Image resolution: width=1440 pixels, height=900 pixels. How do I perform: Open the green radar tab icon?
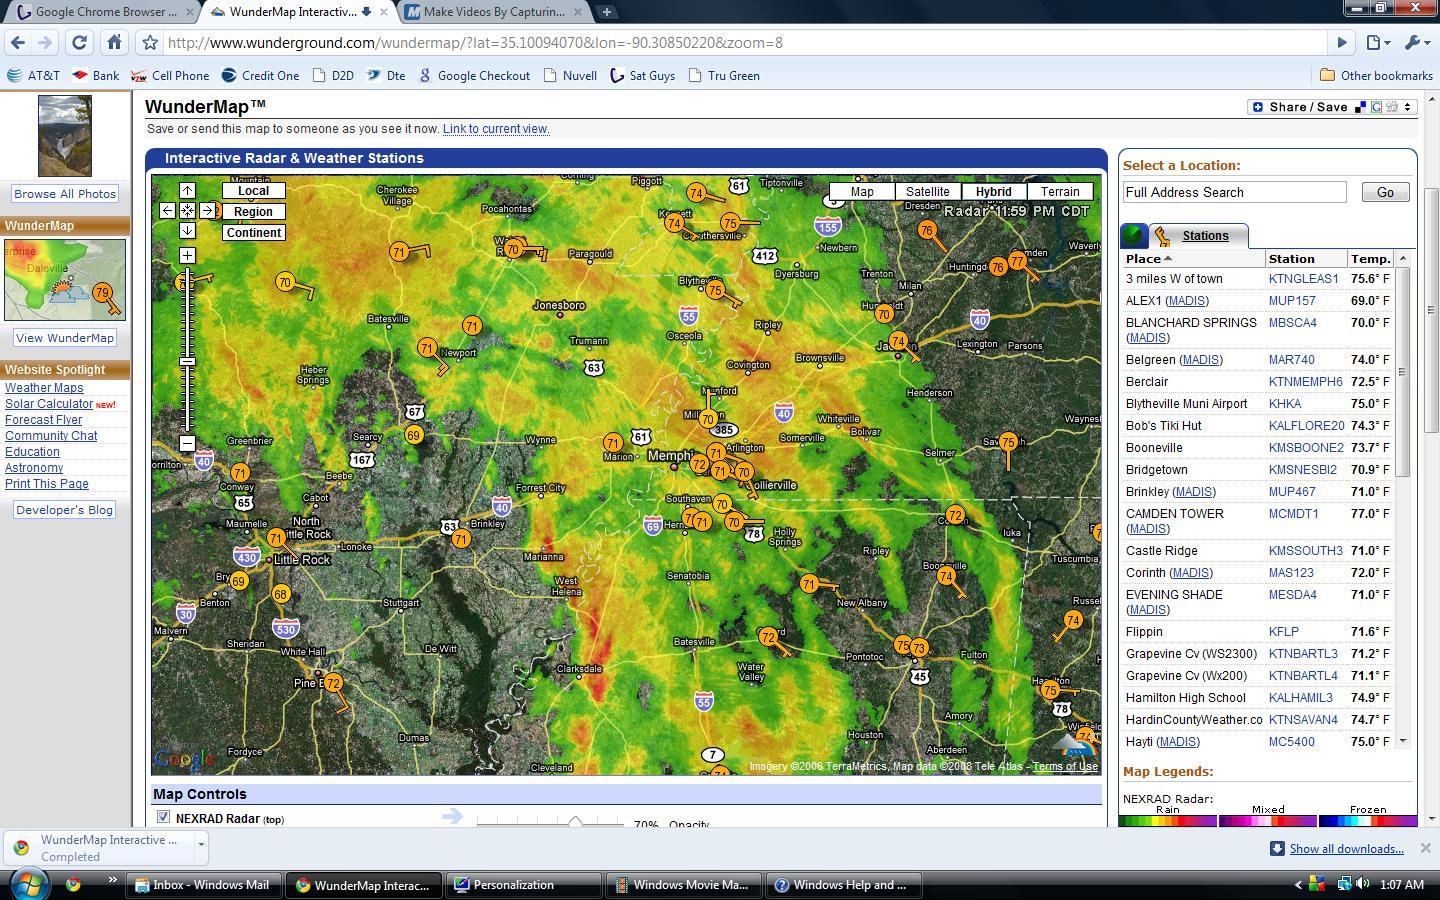[1133, 235]
